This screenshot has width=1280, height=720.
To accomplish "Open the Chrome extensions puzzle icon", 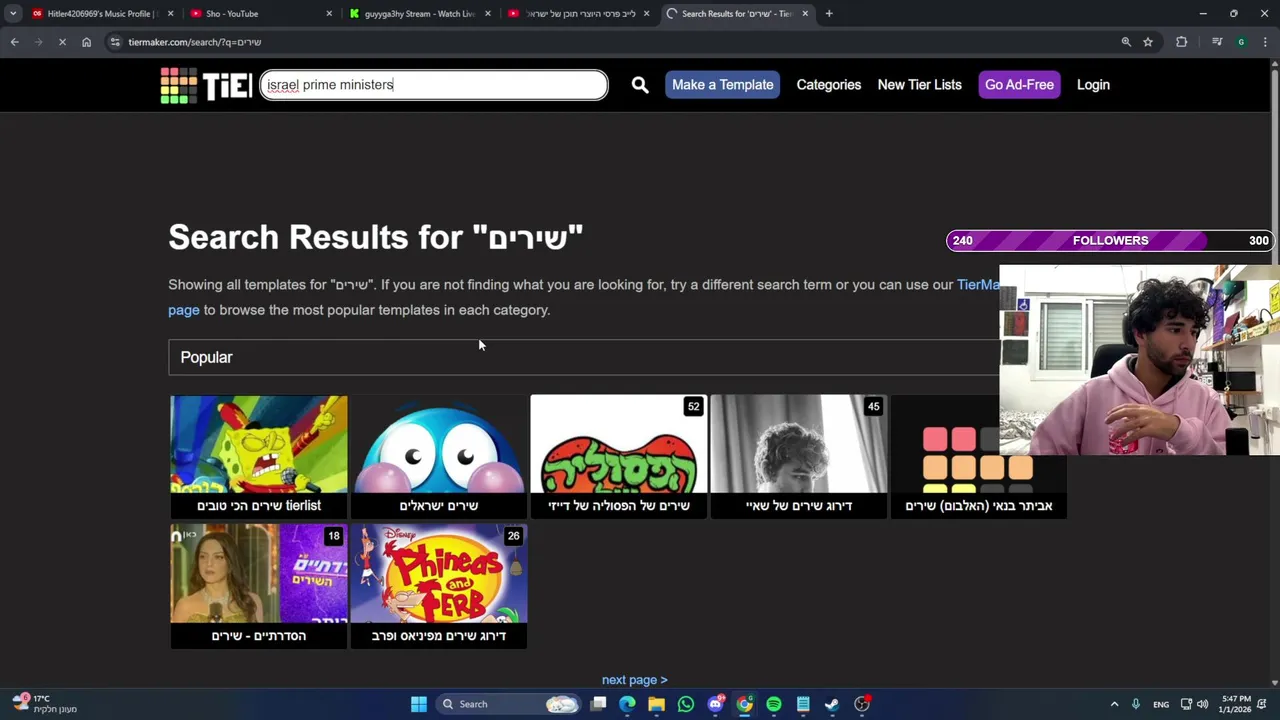I will pos(1182,42).
